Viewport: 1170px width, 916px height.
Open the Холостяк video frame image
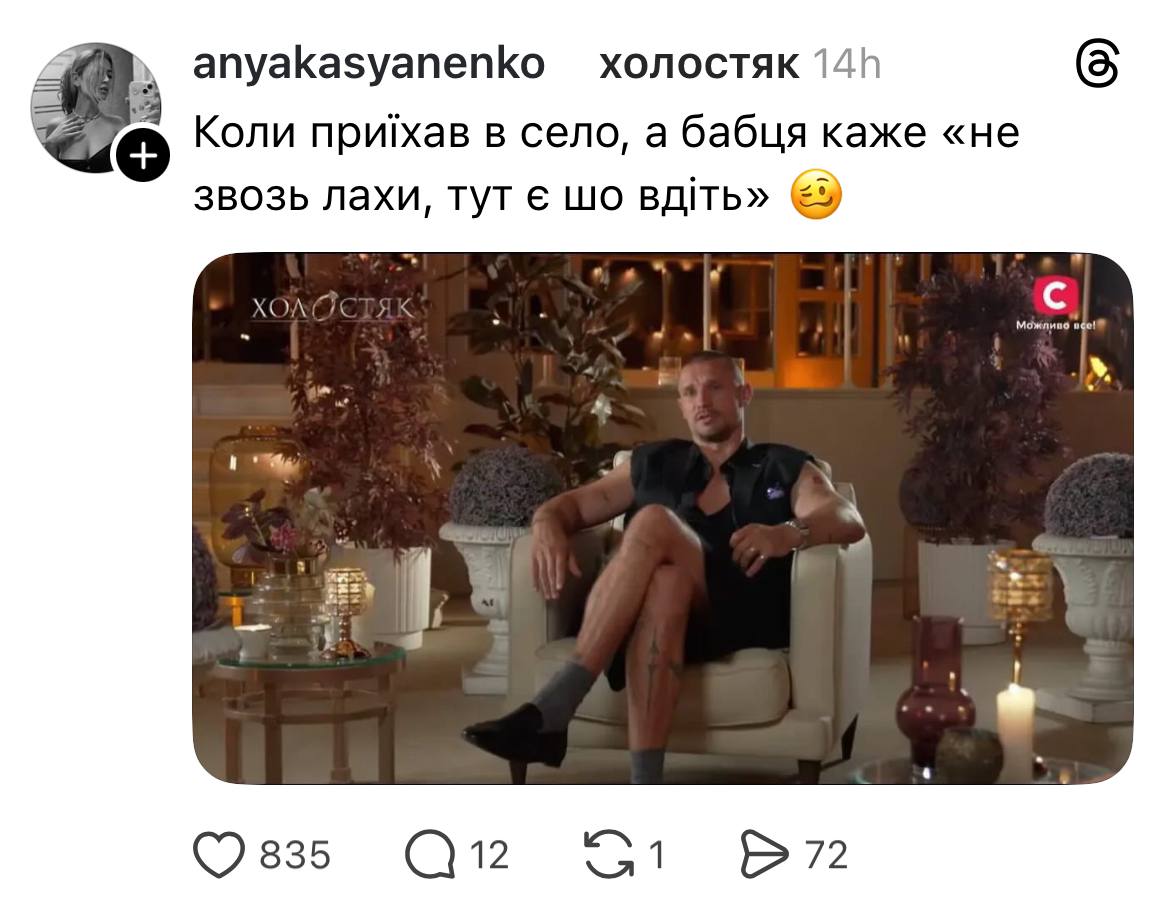663,518
